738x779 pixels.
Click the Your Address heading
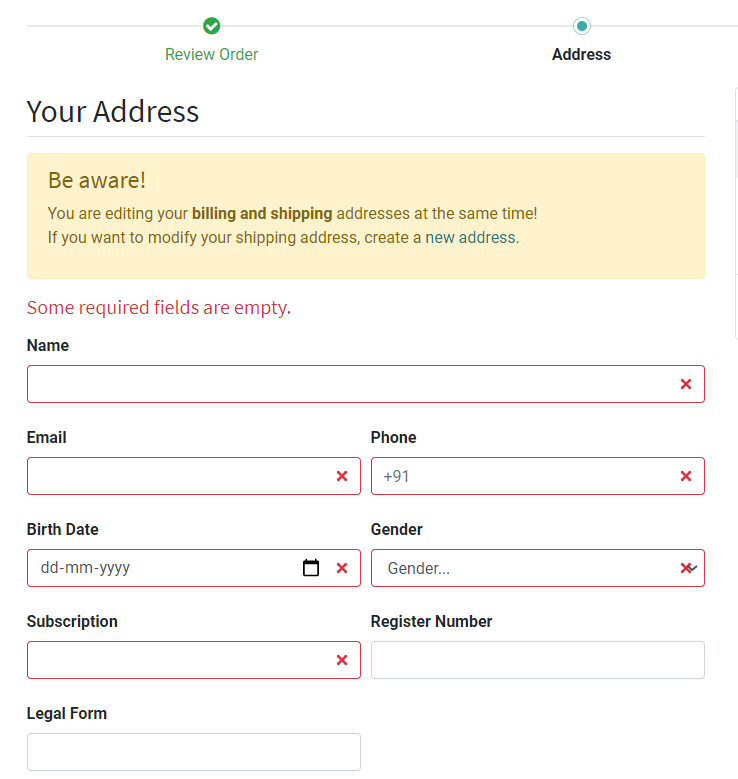coord(113,111)
